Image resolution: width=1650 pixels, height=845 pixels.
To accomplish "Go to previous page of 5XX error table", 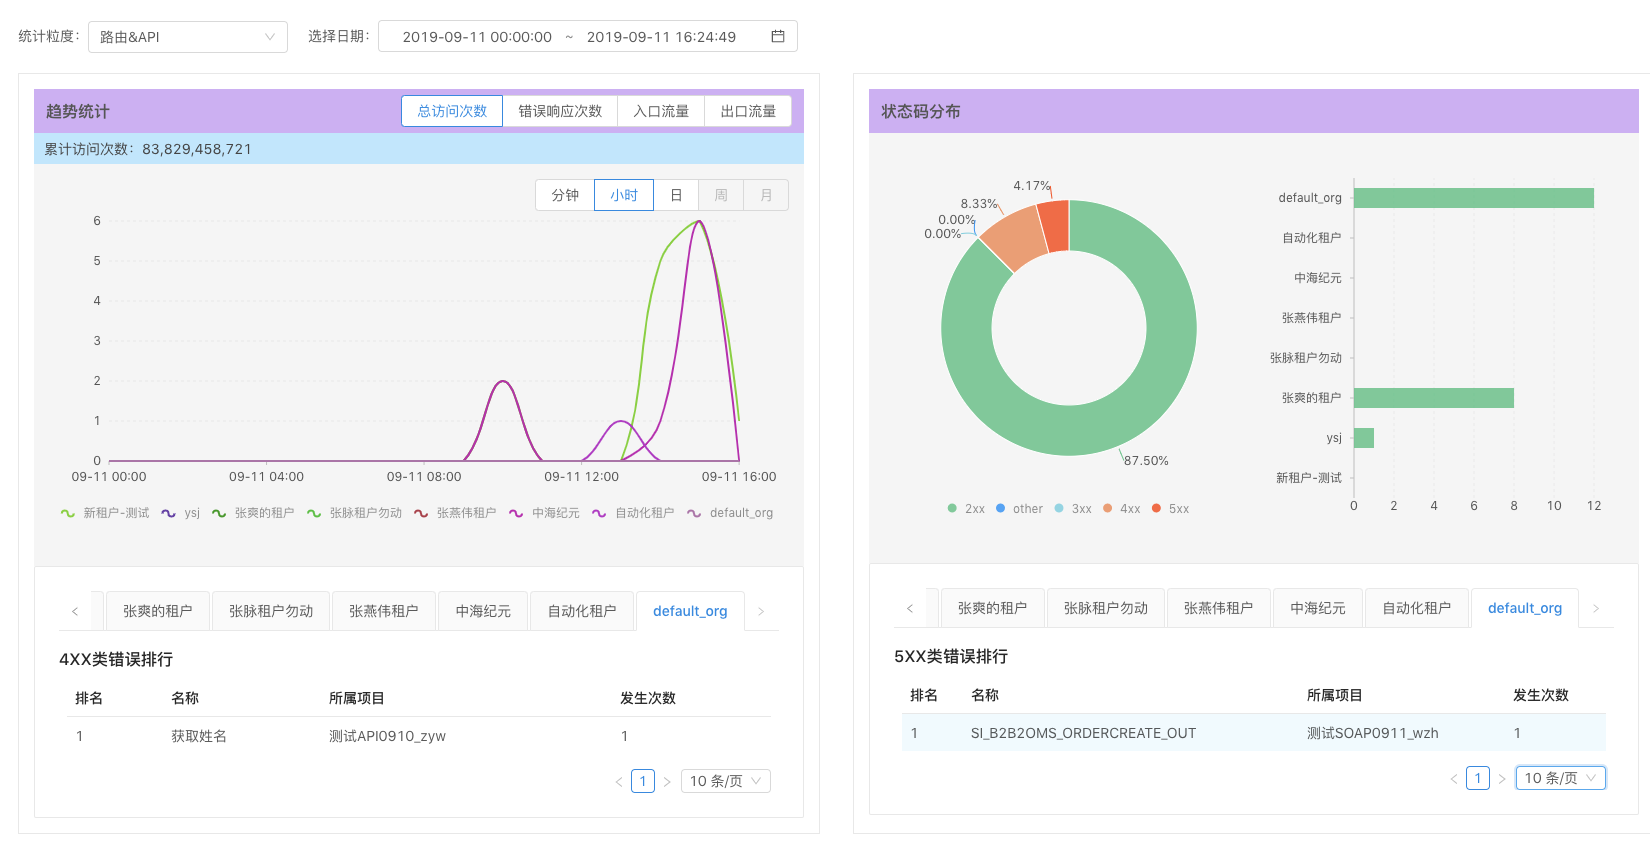I will point(1453,779).
